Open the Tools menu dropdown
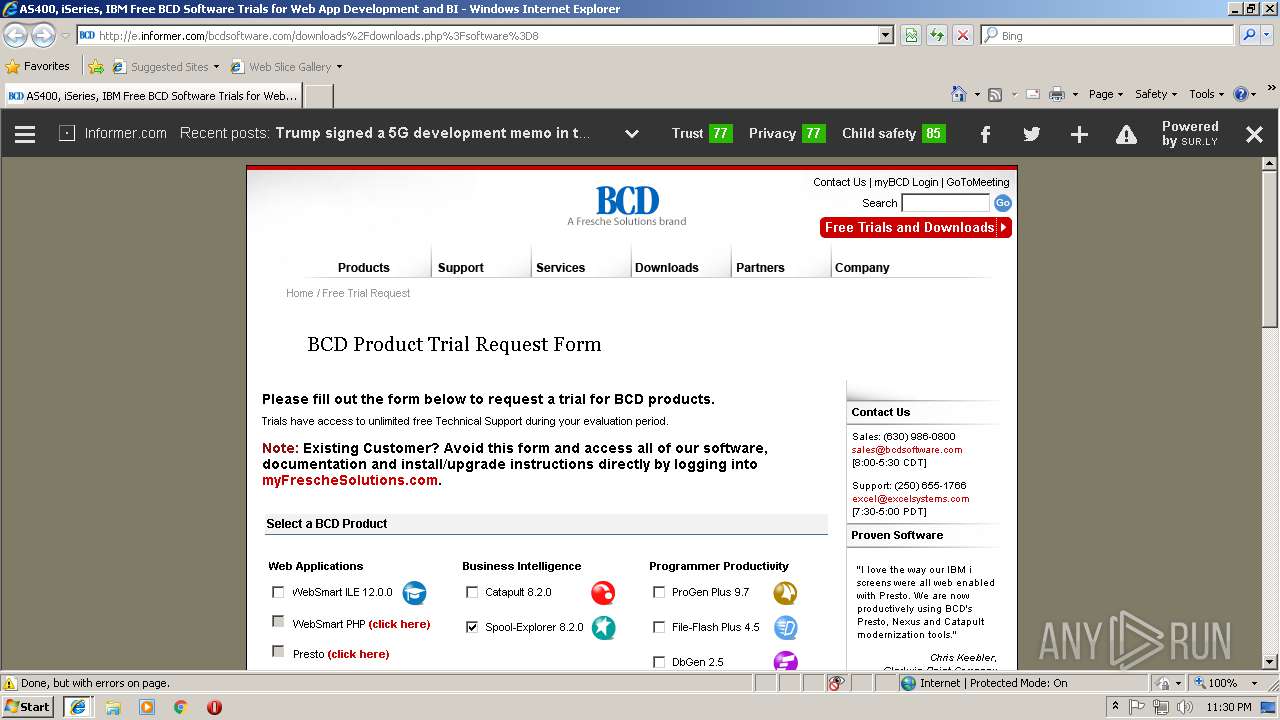Screen dimensions: 1280x720 tap(1207, 94)
